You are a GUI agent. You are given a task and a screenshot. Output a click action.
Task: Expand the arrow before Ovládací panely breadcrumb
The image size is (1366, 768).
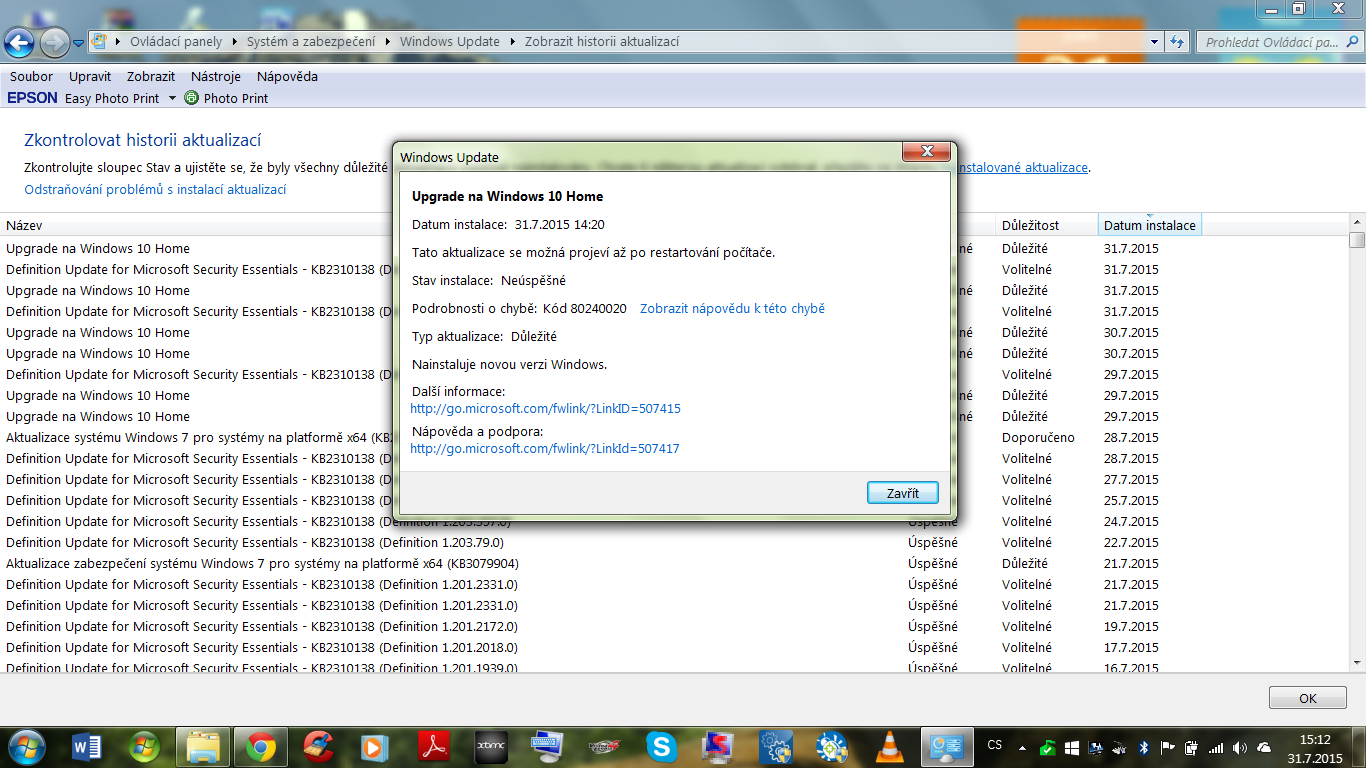(x=120, y=42)
